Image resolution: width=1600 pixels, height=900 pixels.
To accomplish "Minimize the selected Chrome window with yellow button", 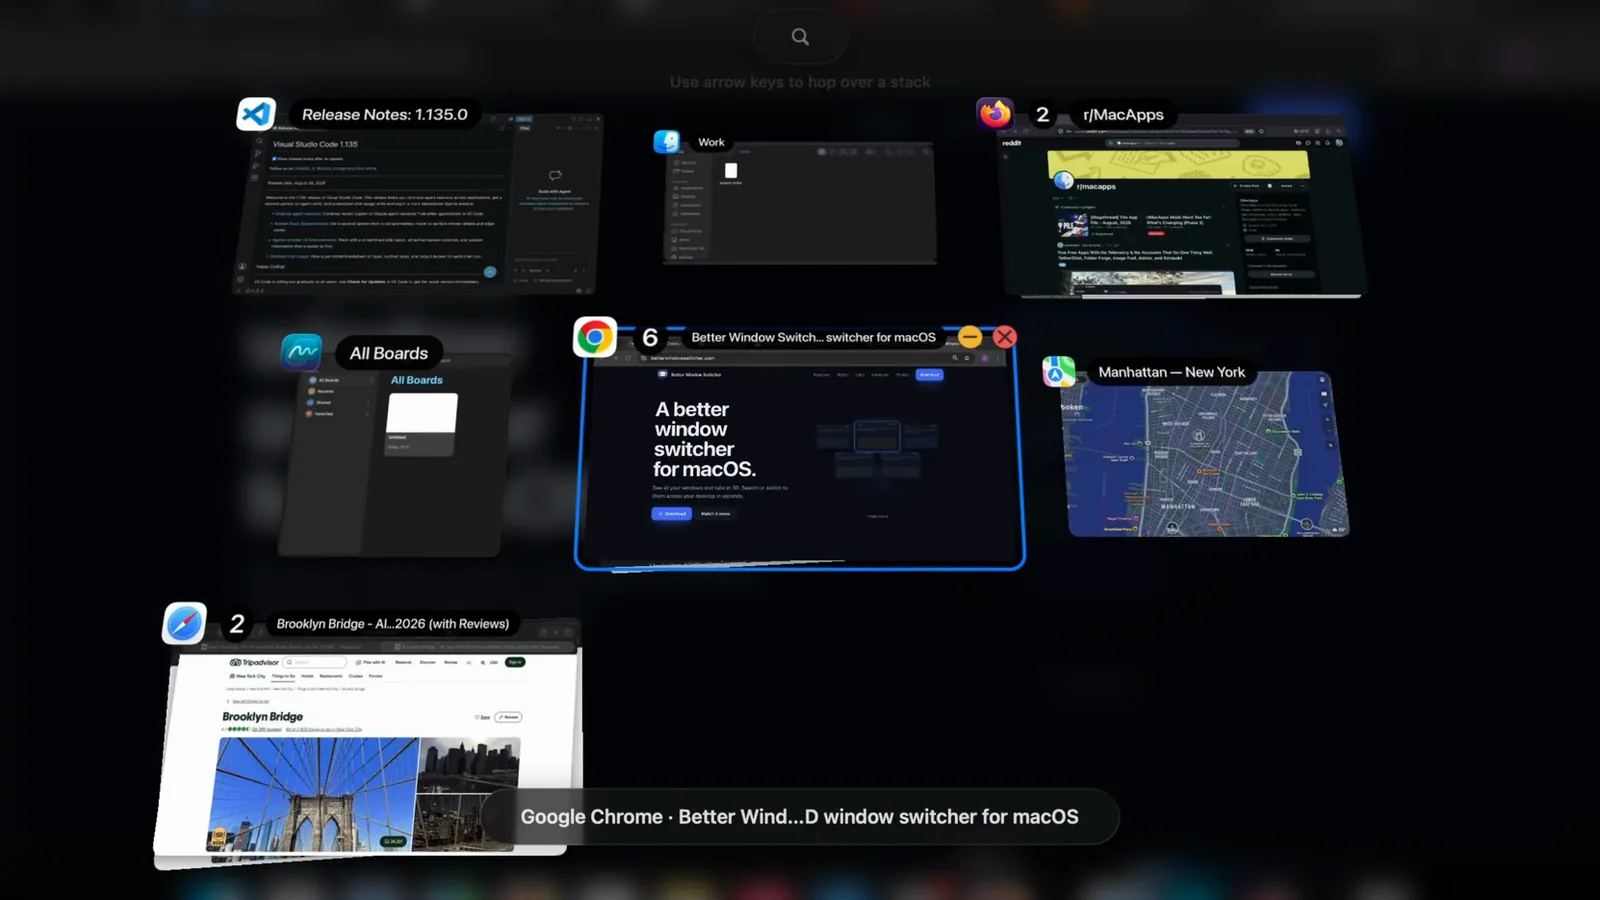I will pyautogui.click(x=970, y=337).
